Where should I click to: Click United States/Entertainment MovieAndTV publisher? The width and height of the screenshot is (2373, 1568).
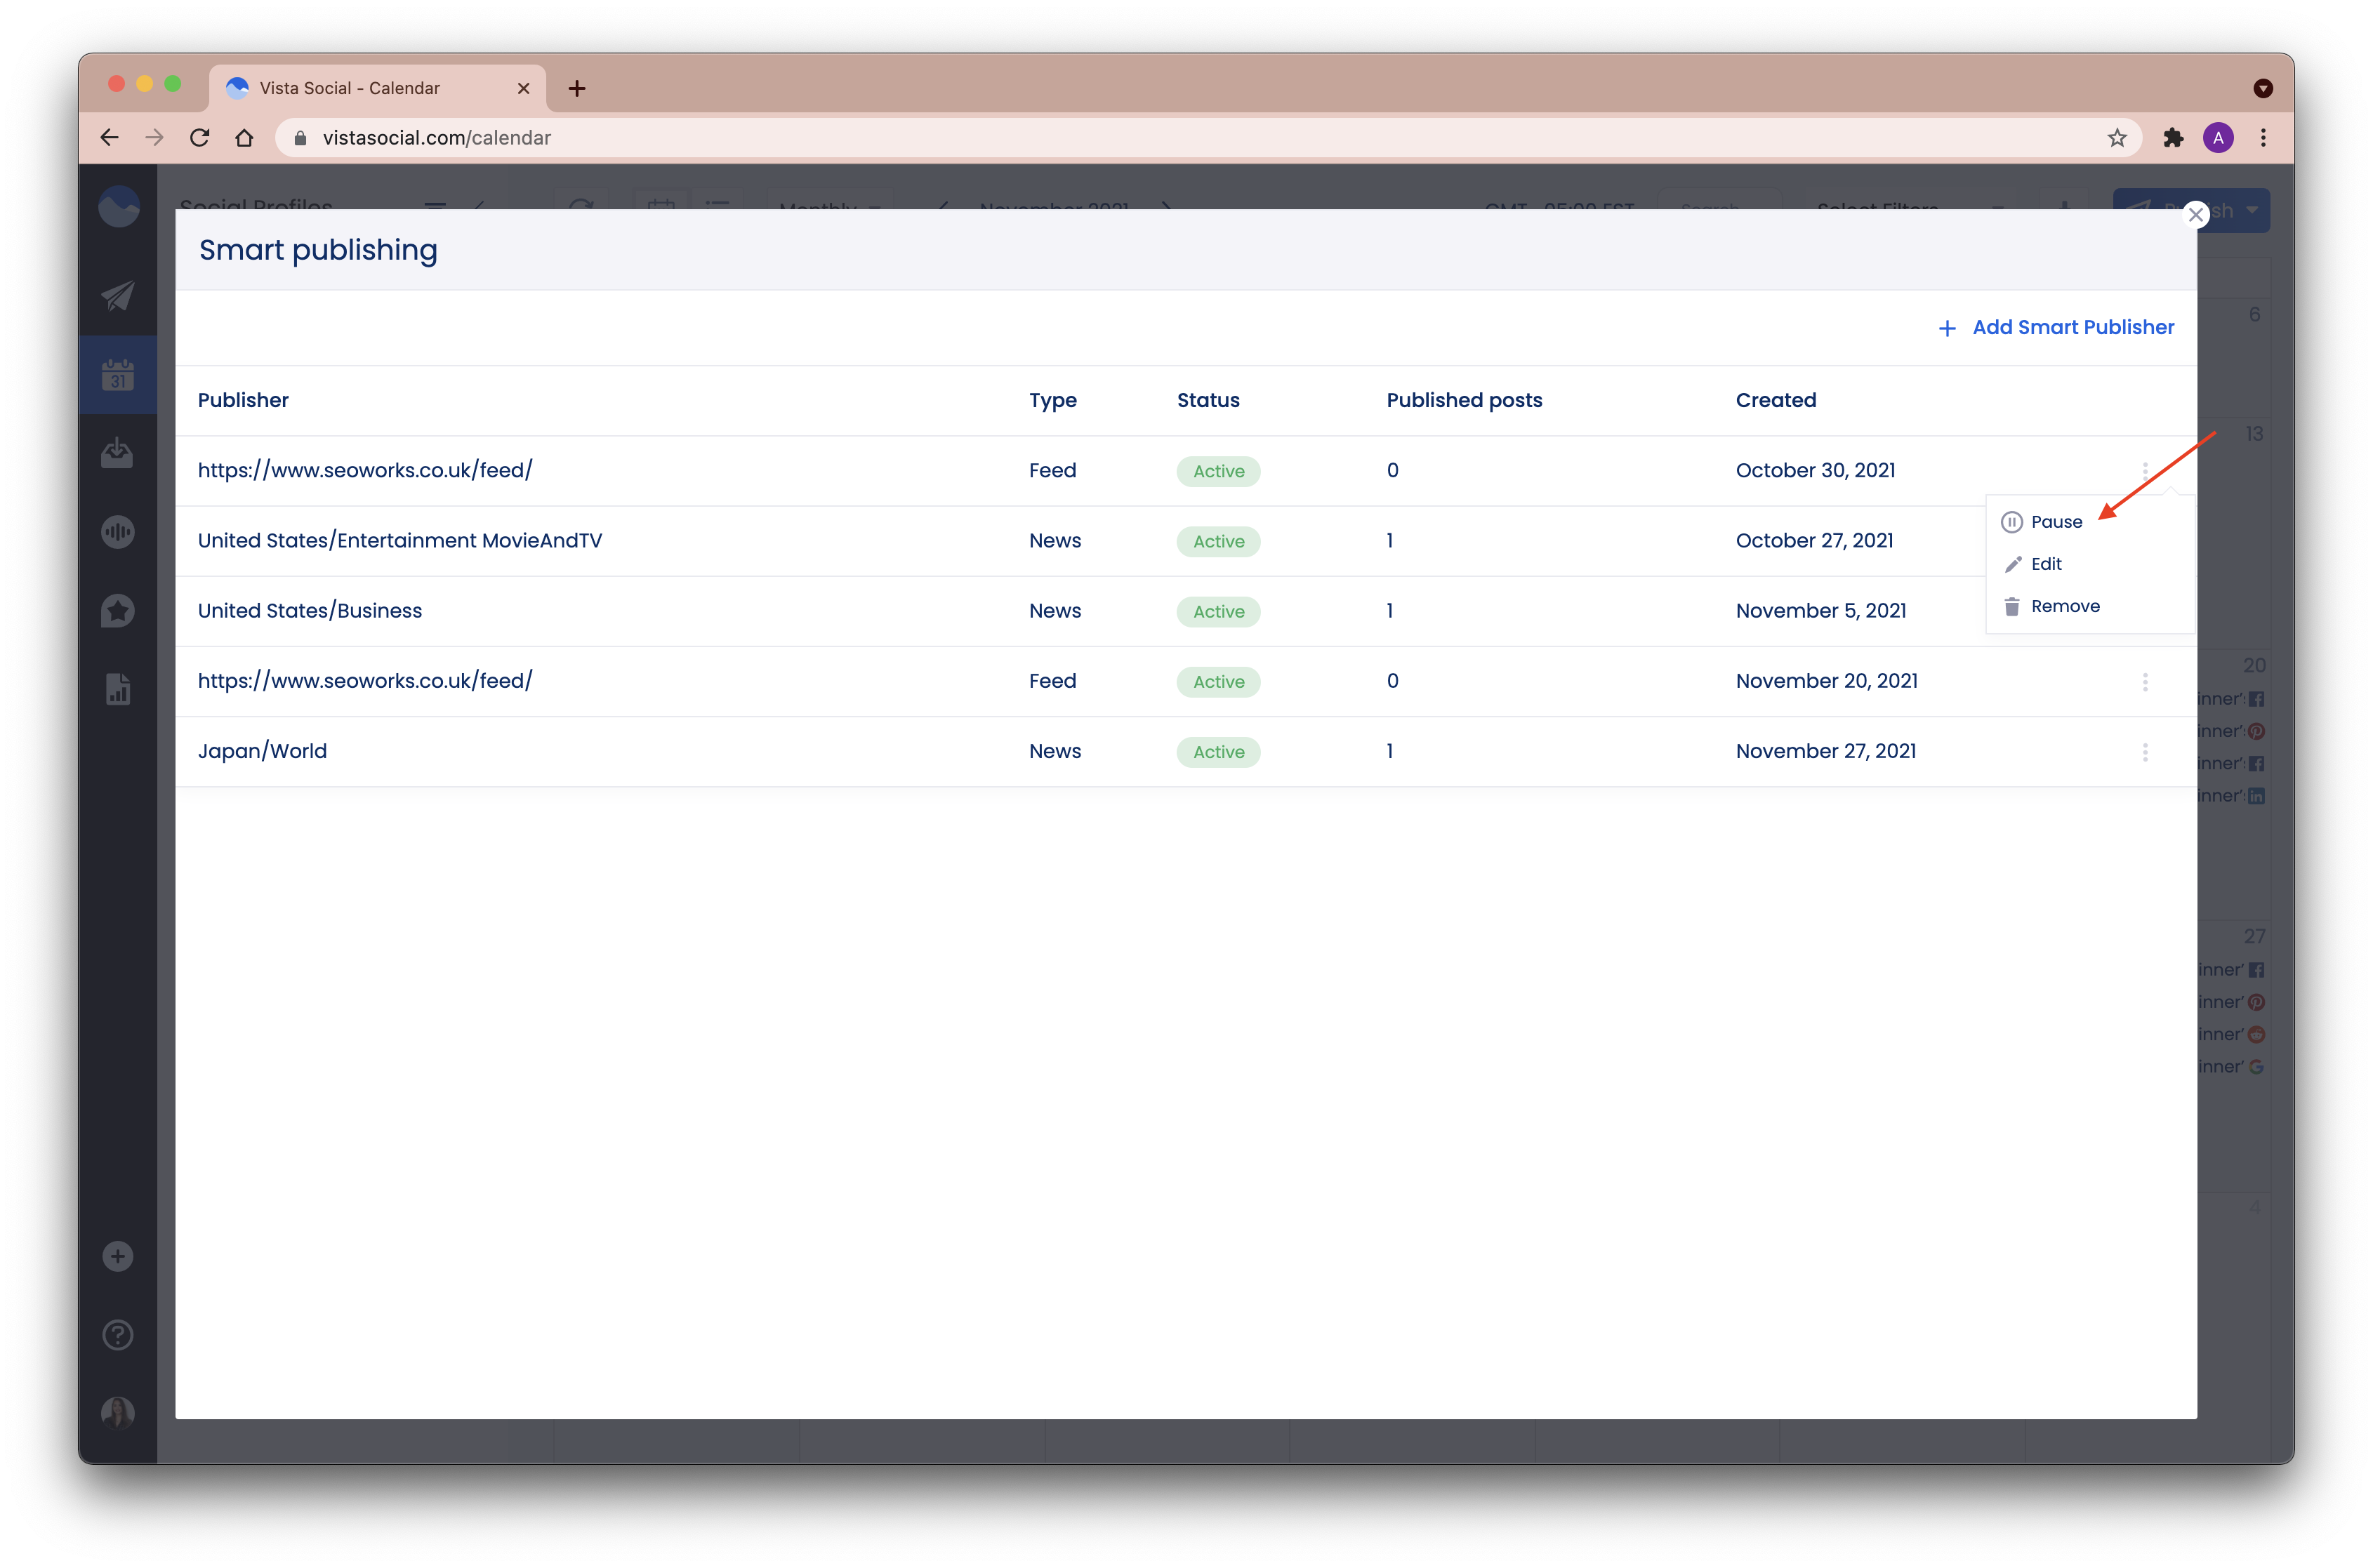(400, 540)
